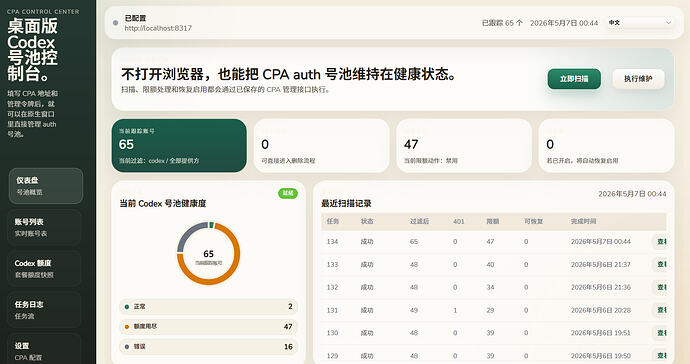This screenshot has height=364, width=690.
Task: Click the 任务 column header
Action: click(333, 221)
